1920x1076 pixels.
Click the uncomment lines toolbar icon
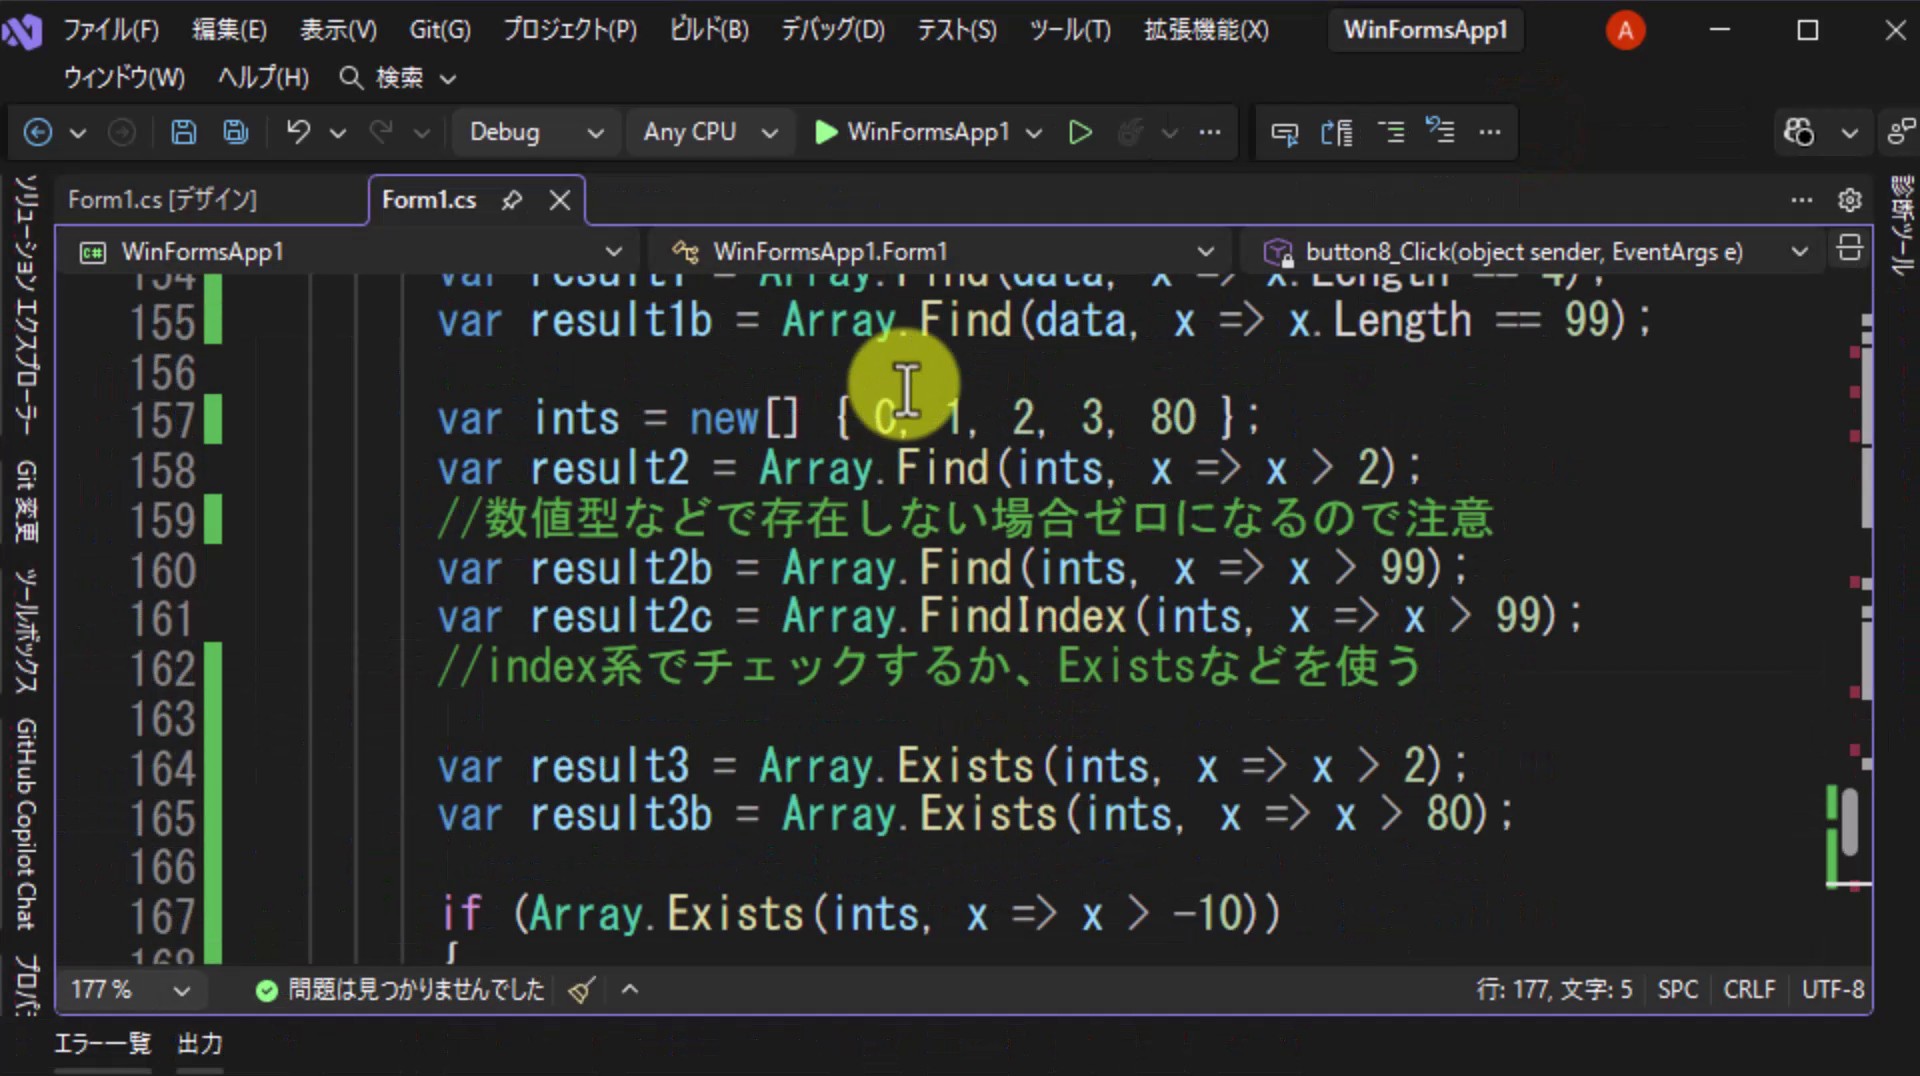coord(1440,131)
